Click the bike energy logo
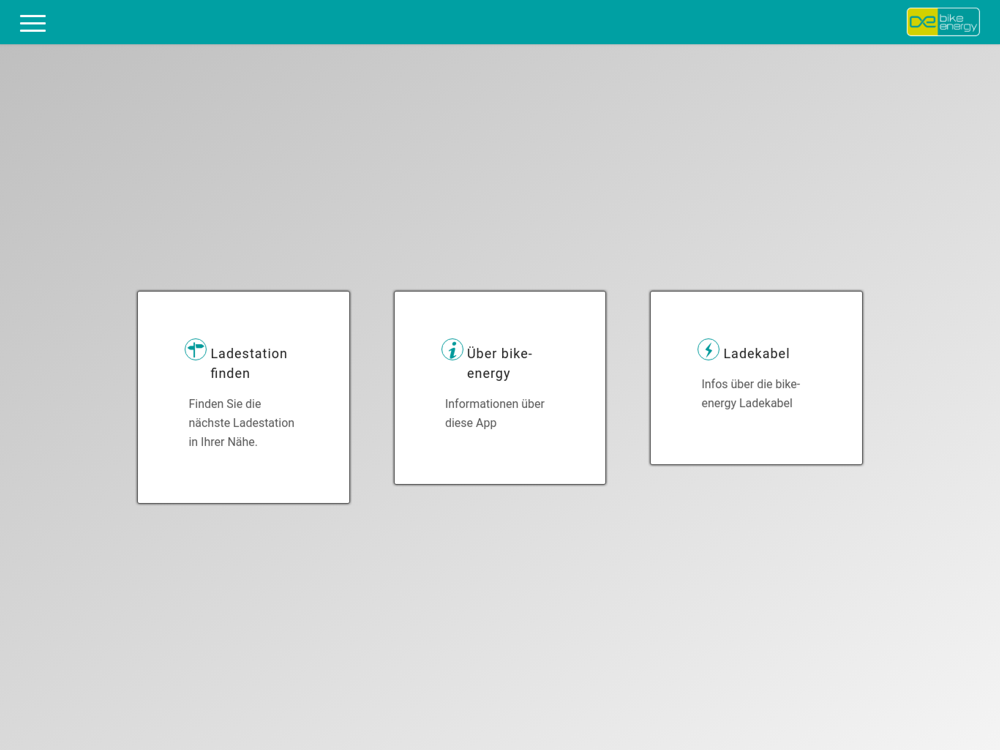This screenshot has width=1000, height=750. (x=943, y=22)
